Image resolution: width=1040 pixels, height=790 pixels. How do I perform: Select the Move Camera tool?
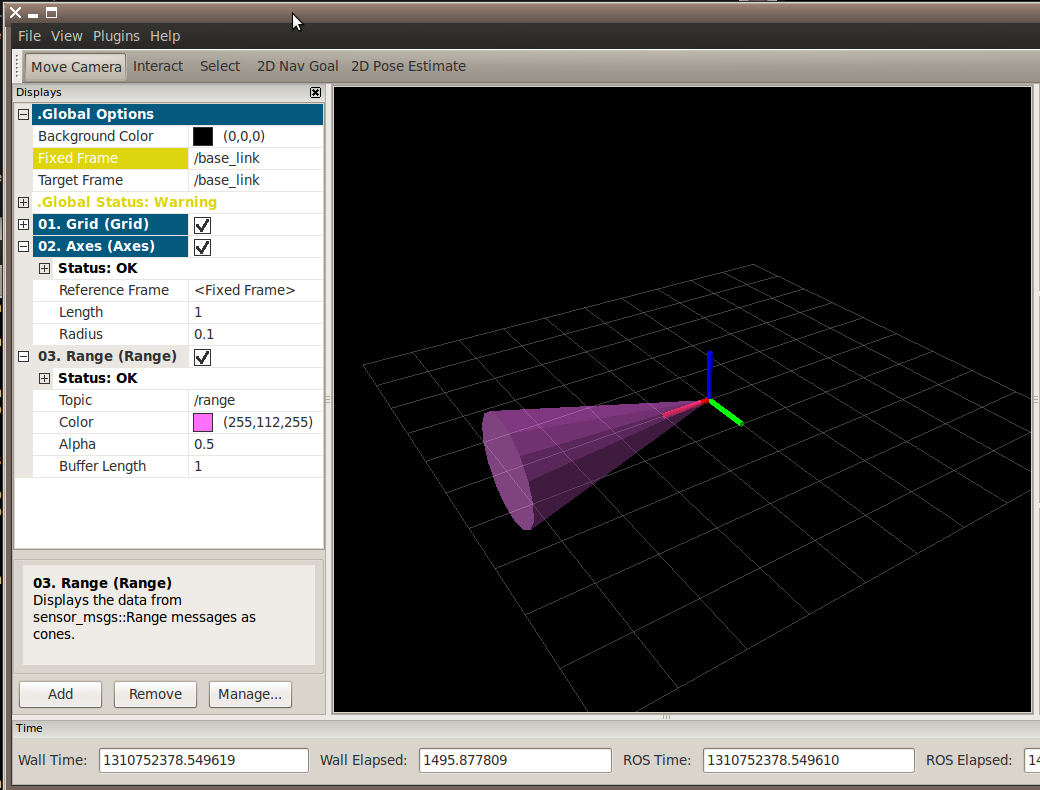coord(76,67)
